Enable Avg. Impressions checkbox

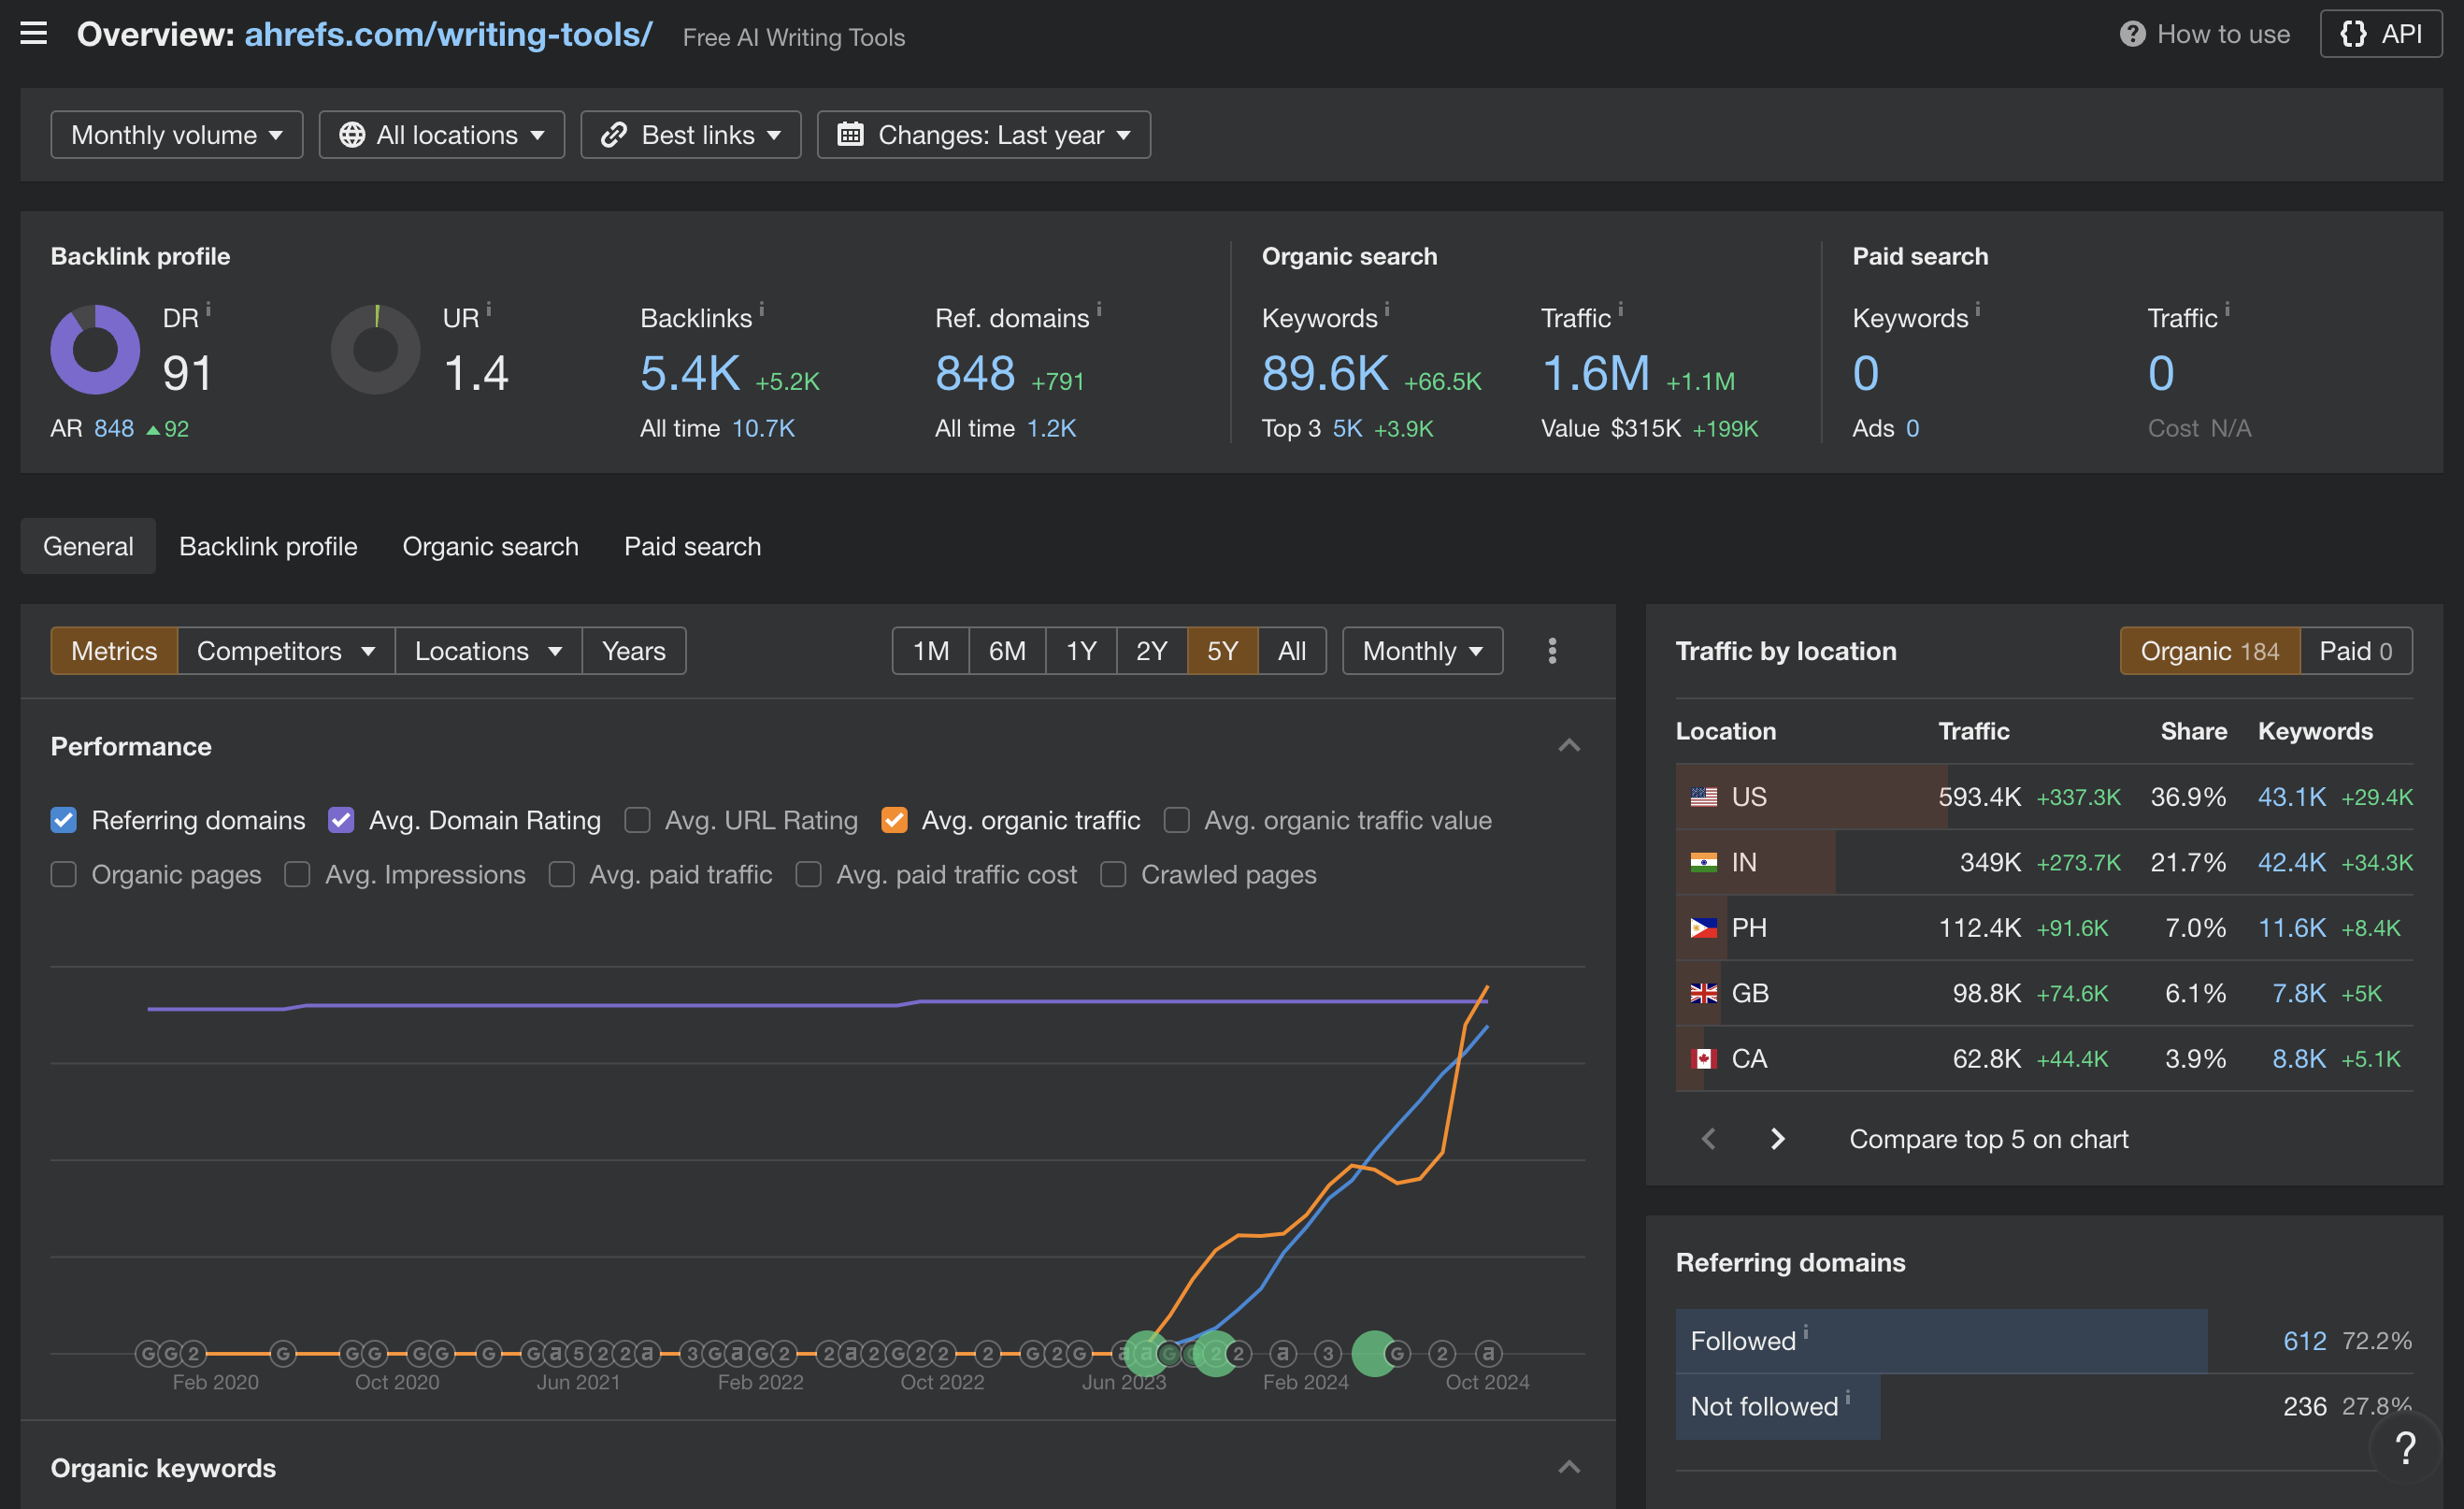click(297, 874)
